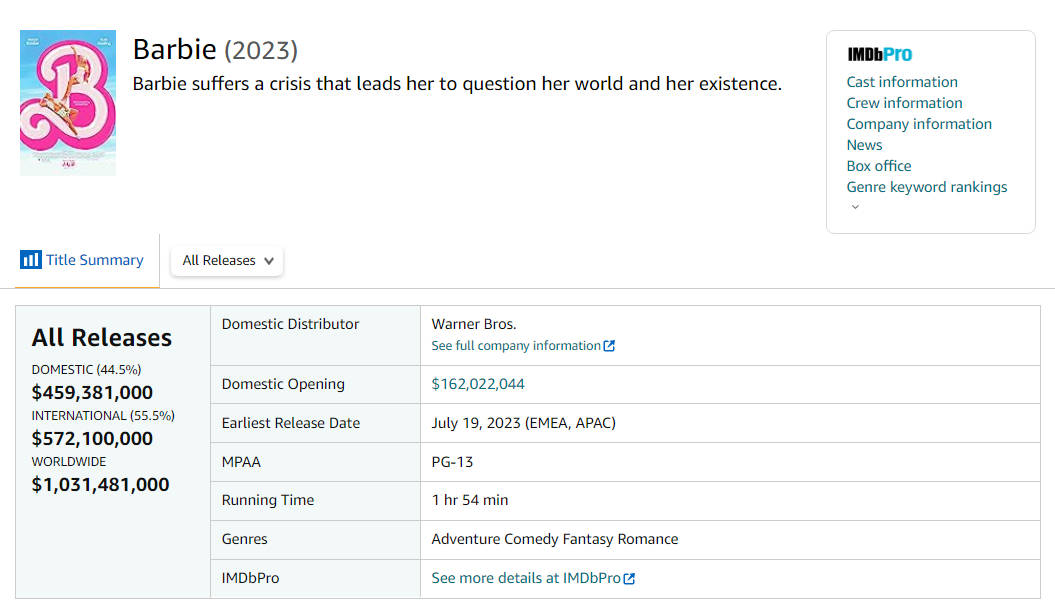
Task: Open the All Releases dropdown
Action: click(x=227, y=260)
